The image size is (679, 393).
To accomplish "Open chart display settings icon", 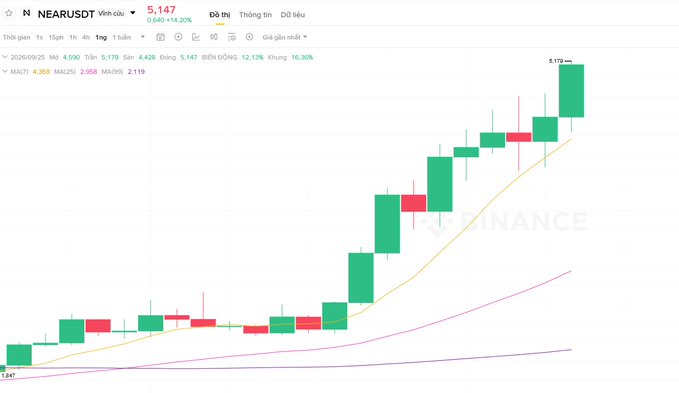I will [x=232, y=37].
